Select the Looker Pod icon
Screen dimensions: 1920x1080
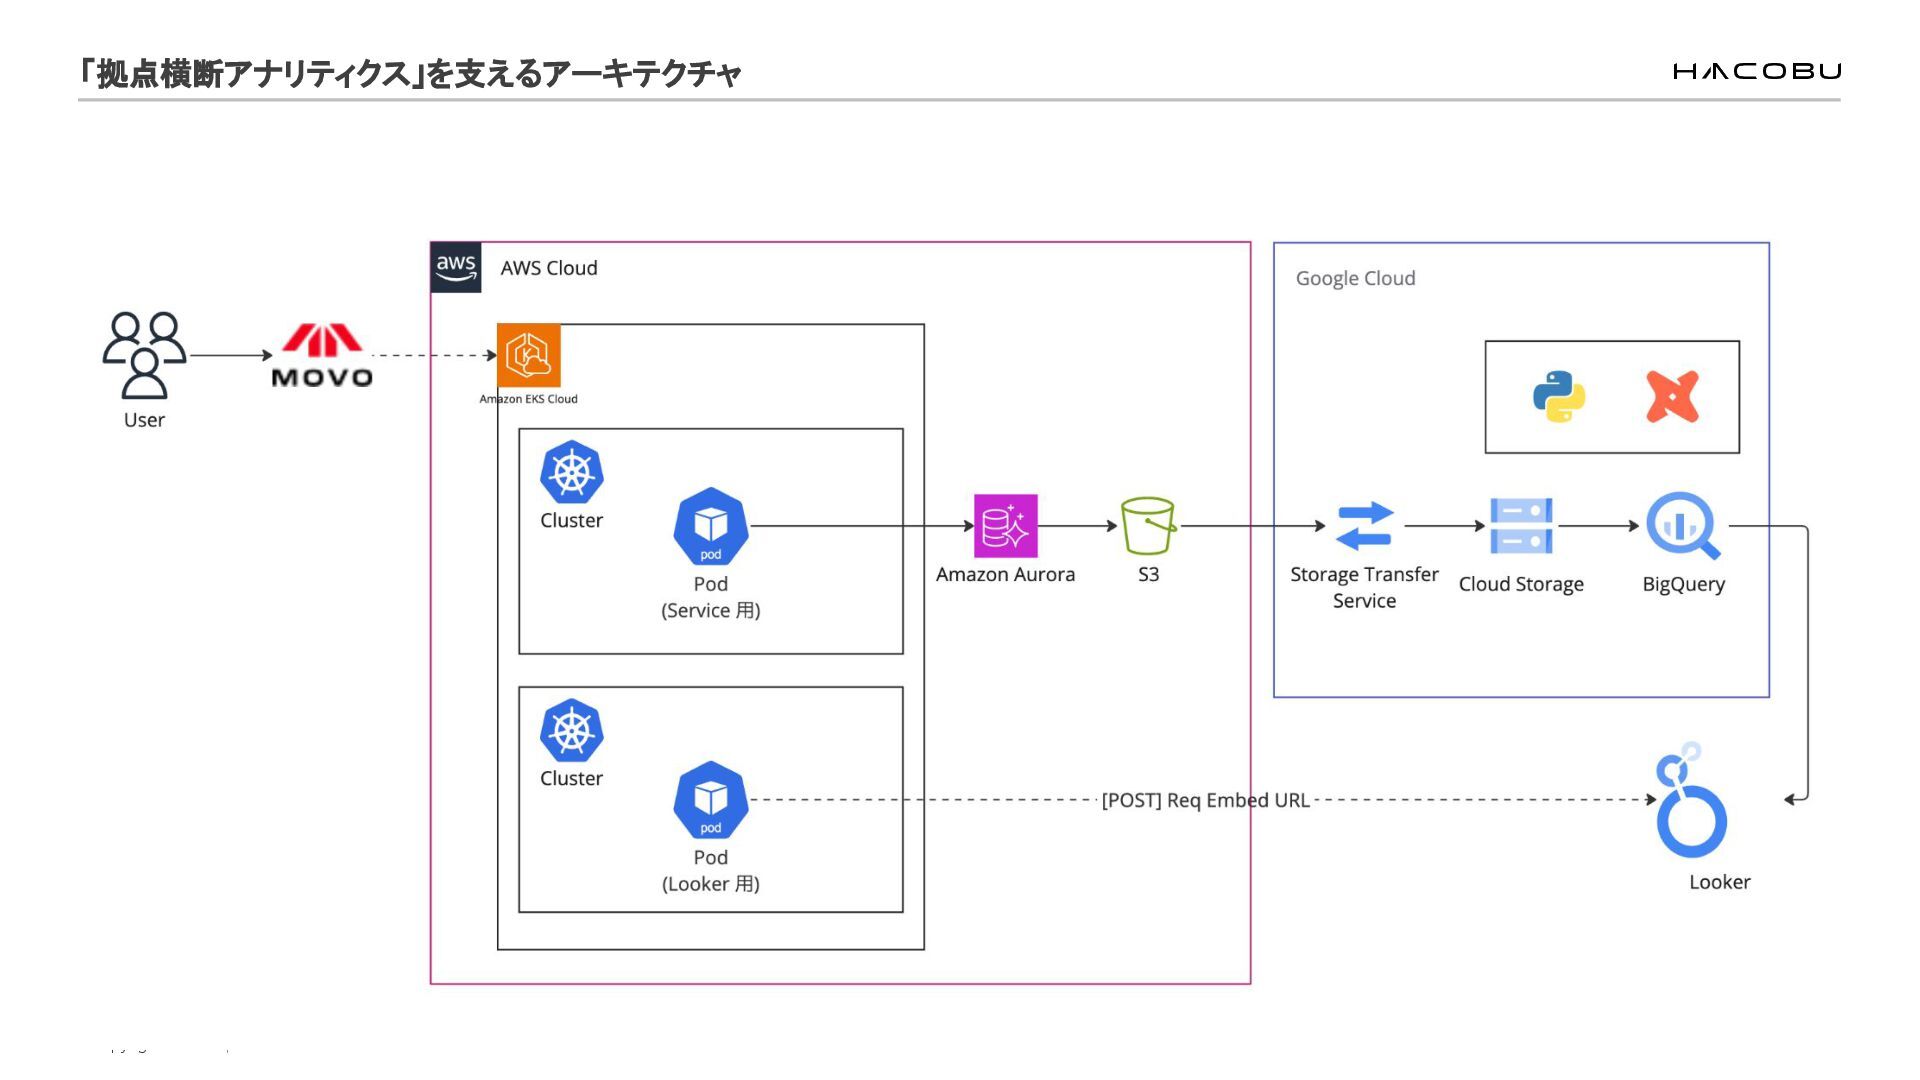coord(711,800)
